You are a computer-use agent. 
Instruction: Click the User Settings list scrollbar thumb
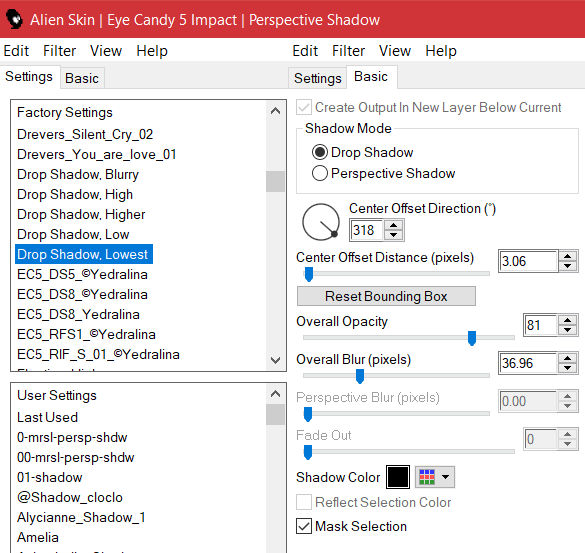coord(275,415)
